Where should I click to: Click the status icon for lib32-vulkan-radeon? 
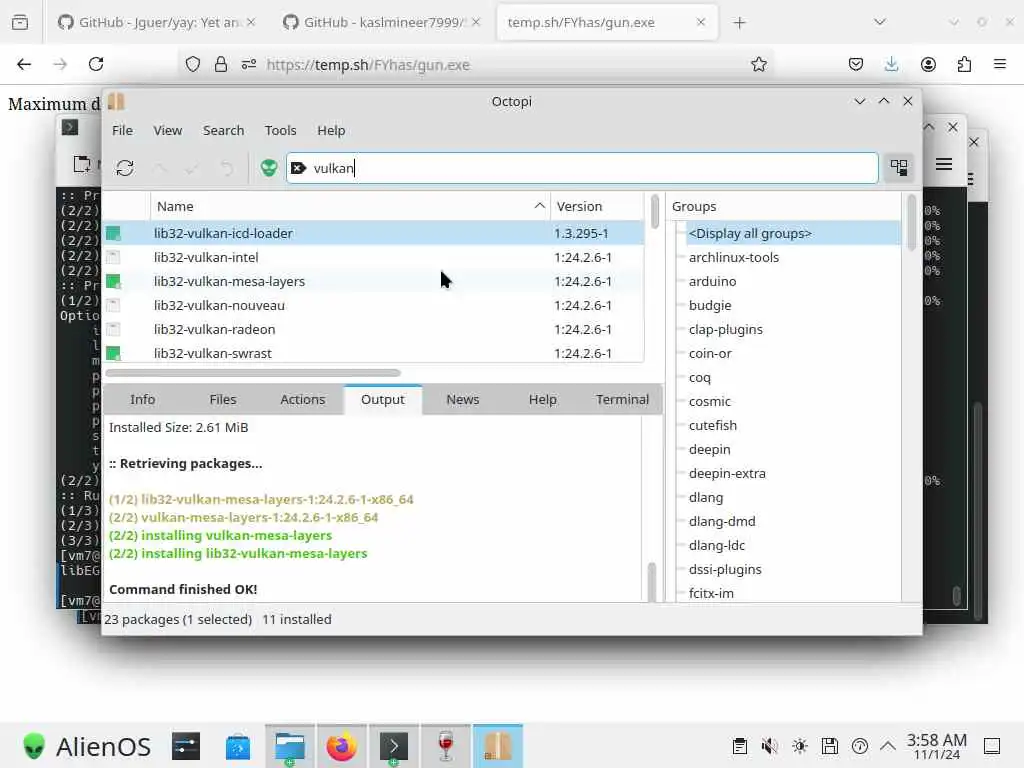pos(114,329)
